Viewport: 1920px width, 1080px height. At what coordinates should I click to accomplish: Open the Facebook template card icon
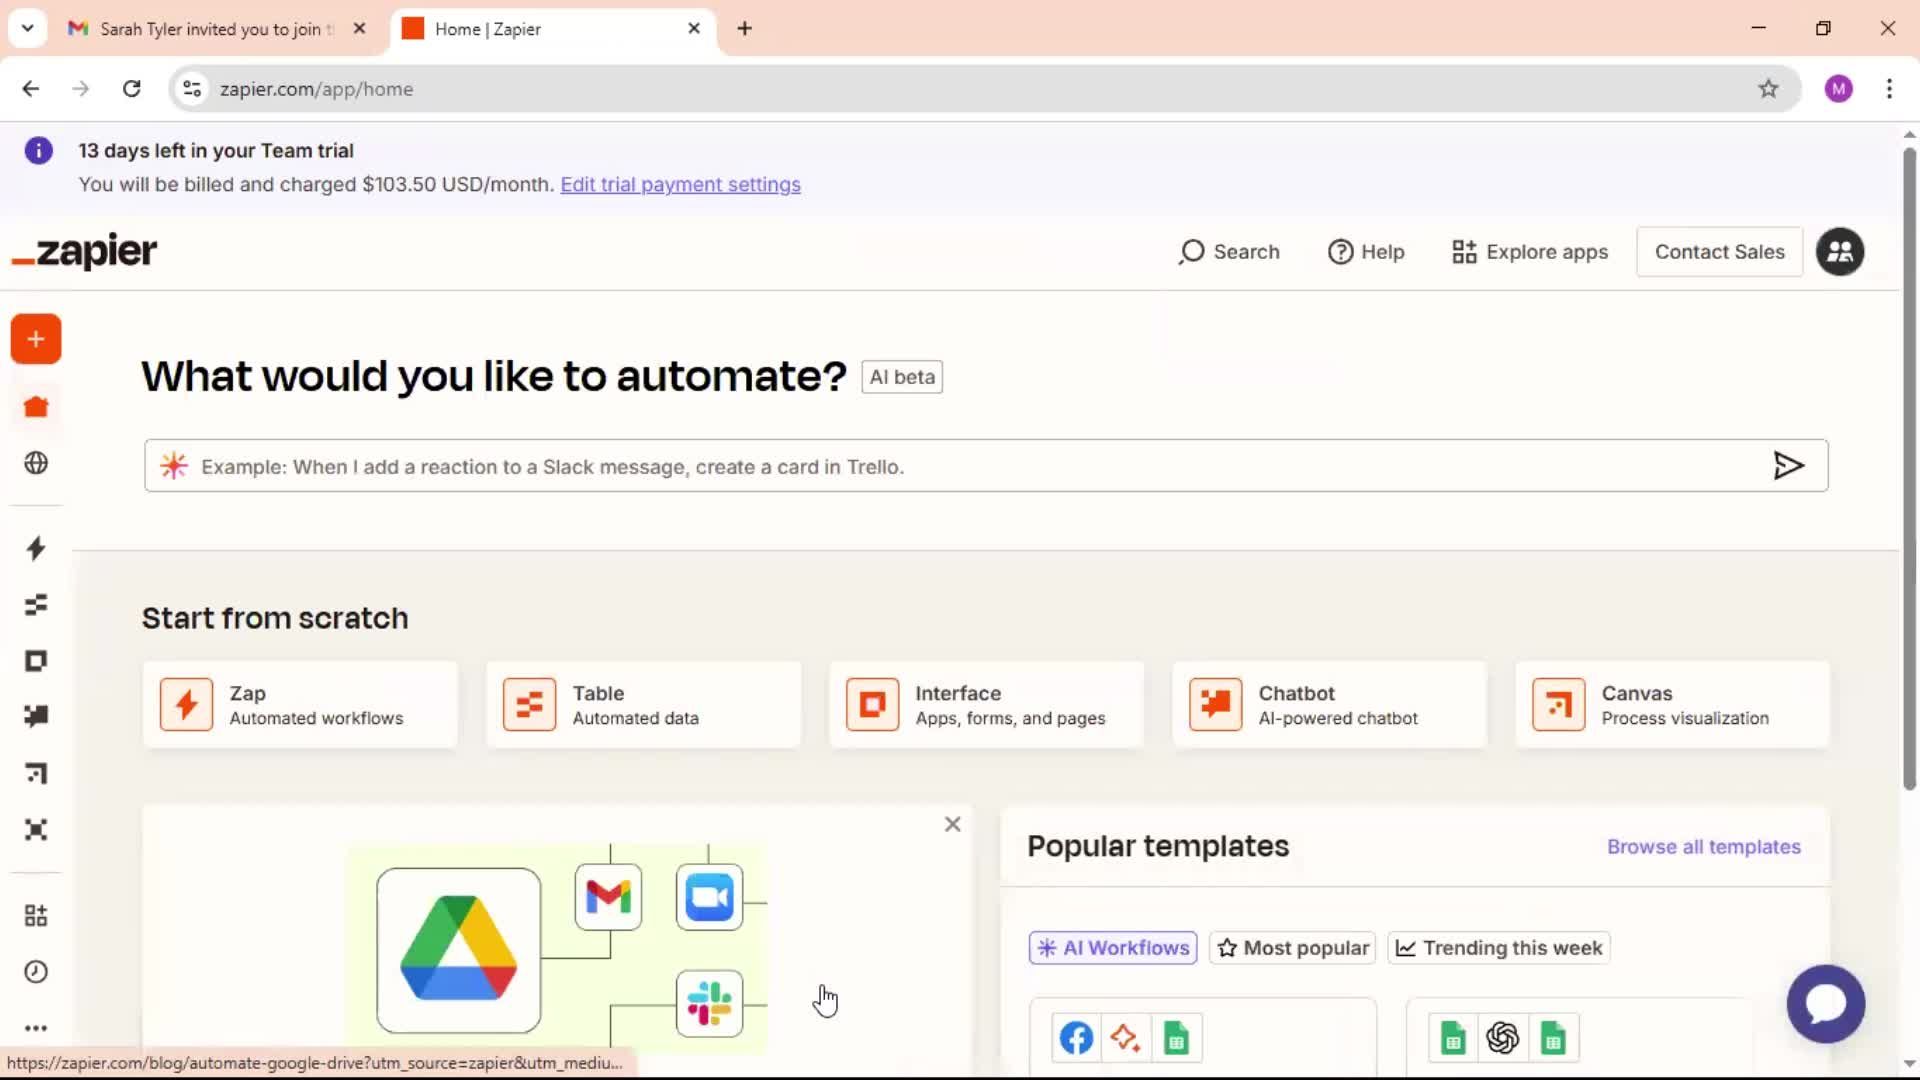click(x=1077, y=1038)
